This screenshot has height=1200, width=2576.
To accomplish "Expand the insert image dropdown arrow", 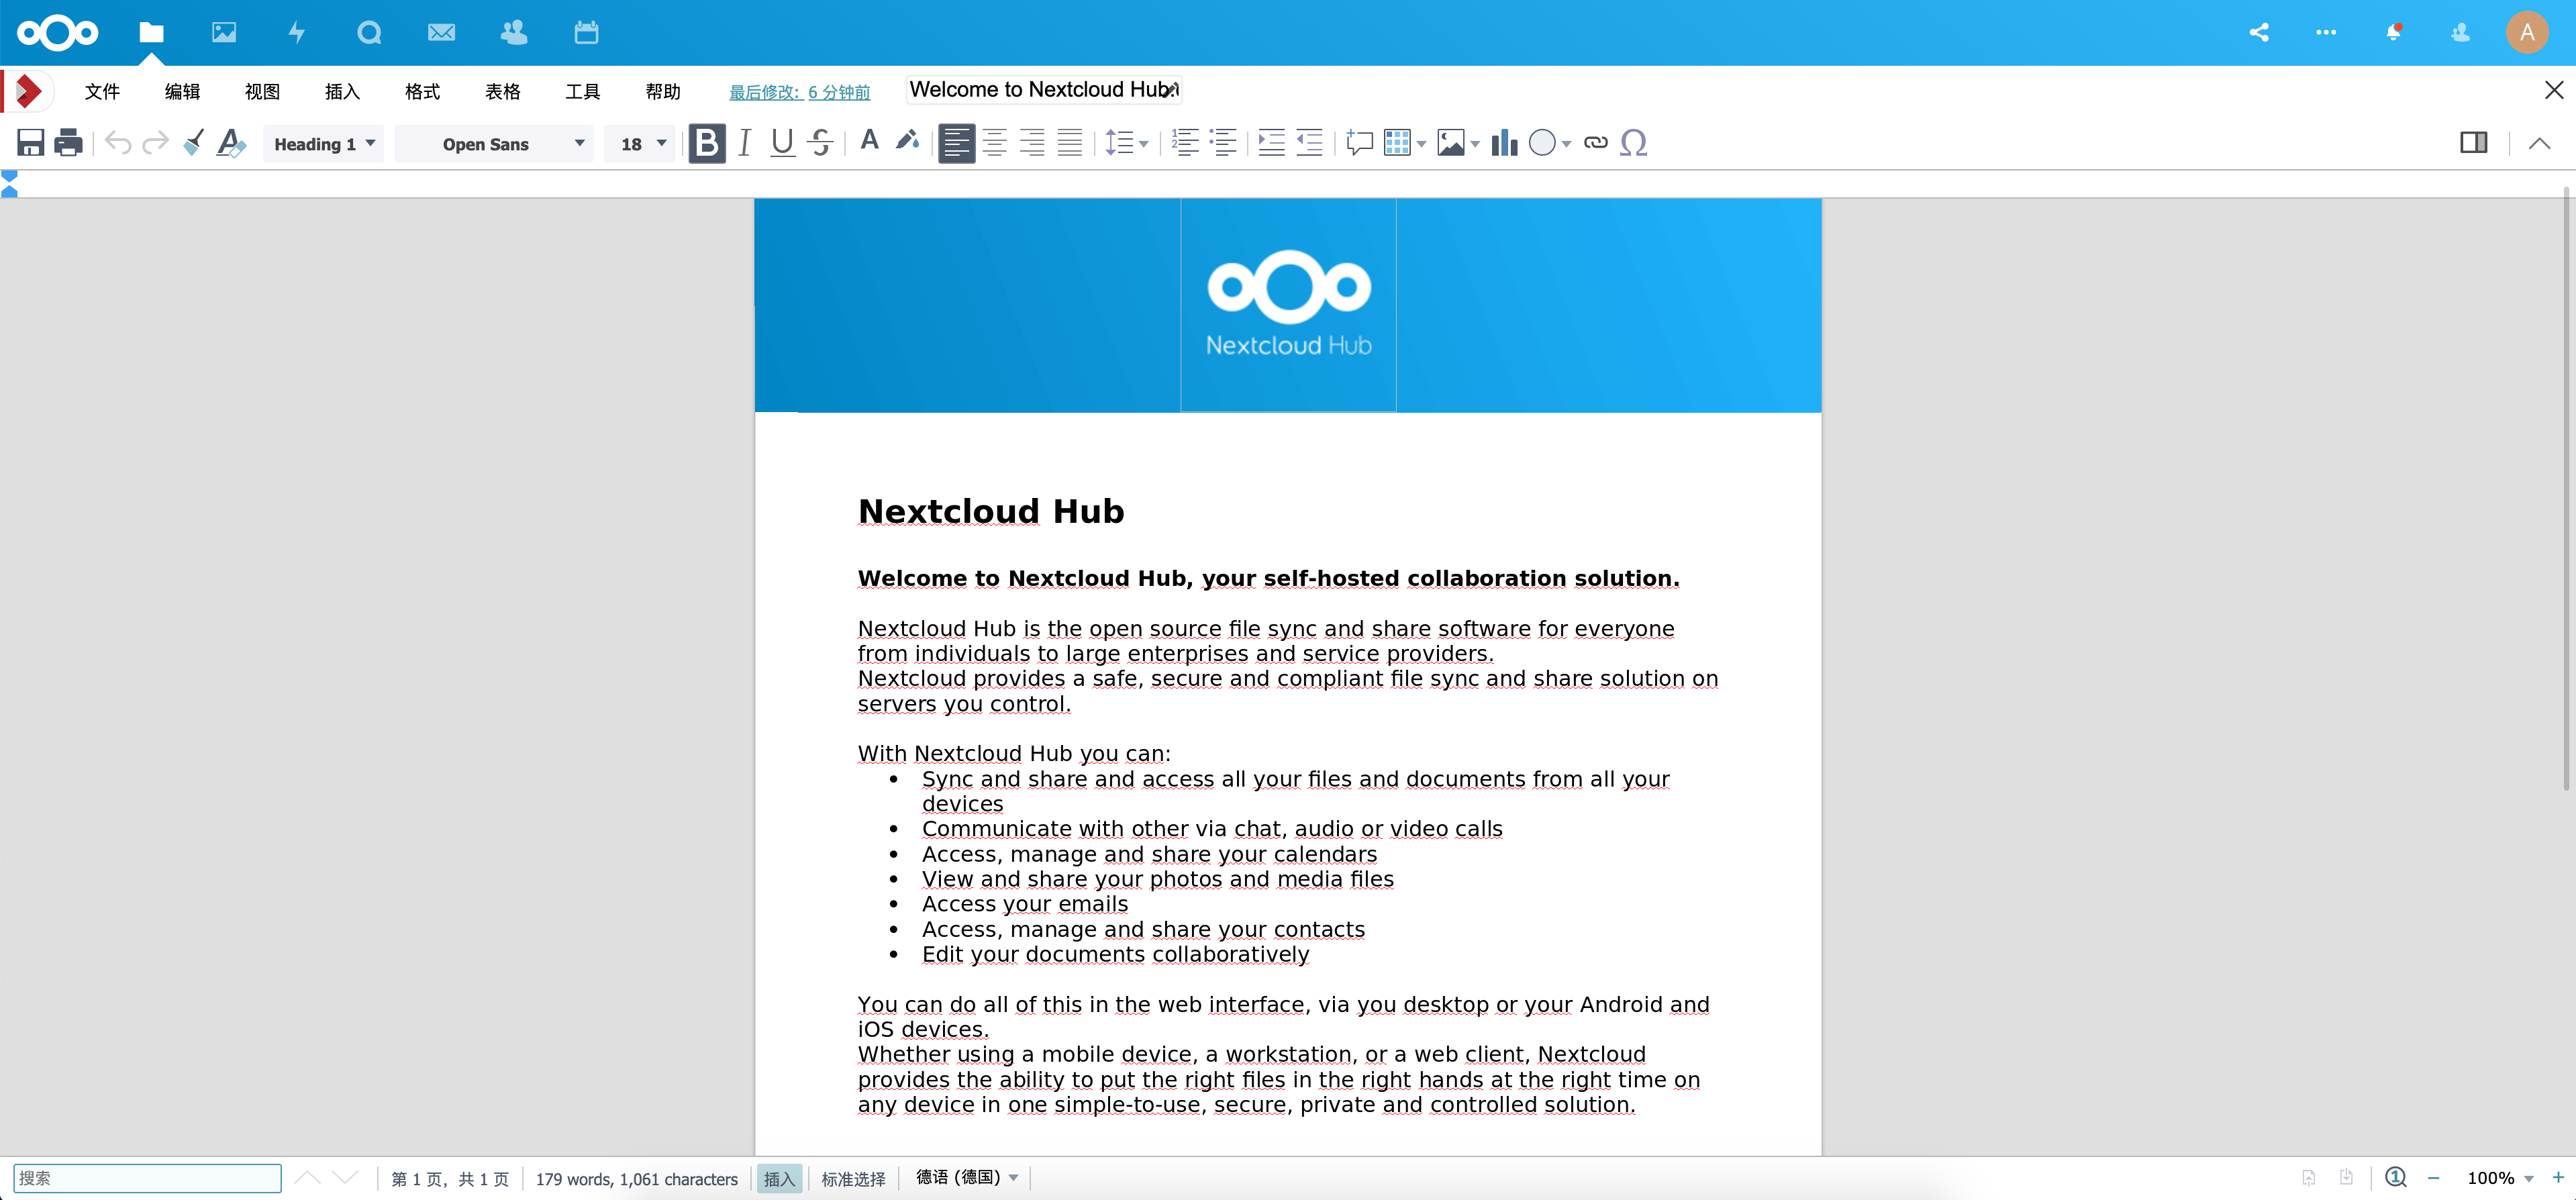I will pos(1475,145).
